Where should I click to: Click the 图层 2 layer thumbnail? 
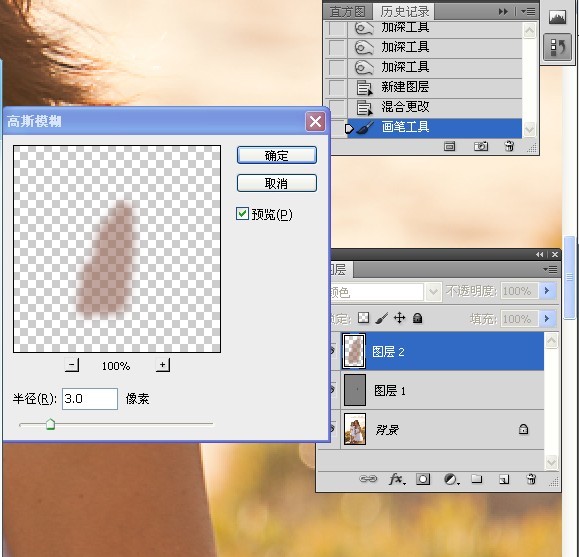pyautogui.click(x=354, y=351)
